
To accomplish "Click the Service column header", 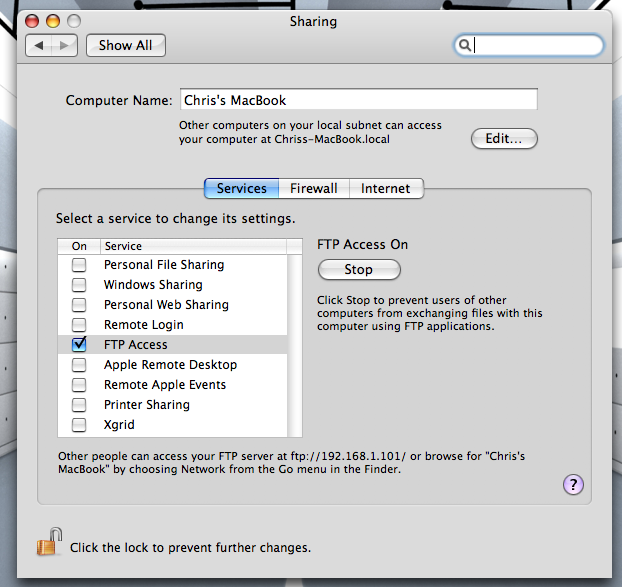I will click(193, 246).
